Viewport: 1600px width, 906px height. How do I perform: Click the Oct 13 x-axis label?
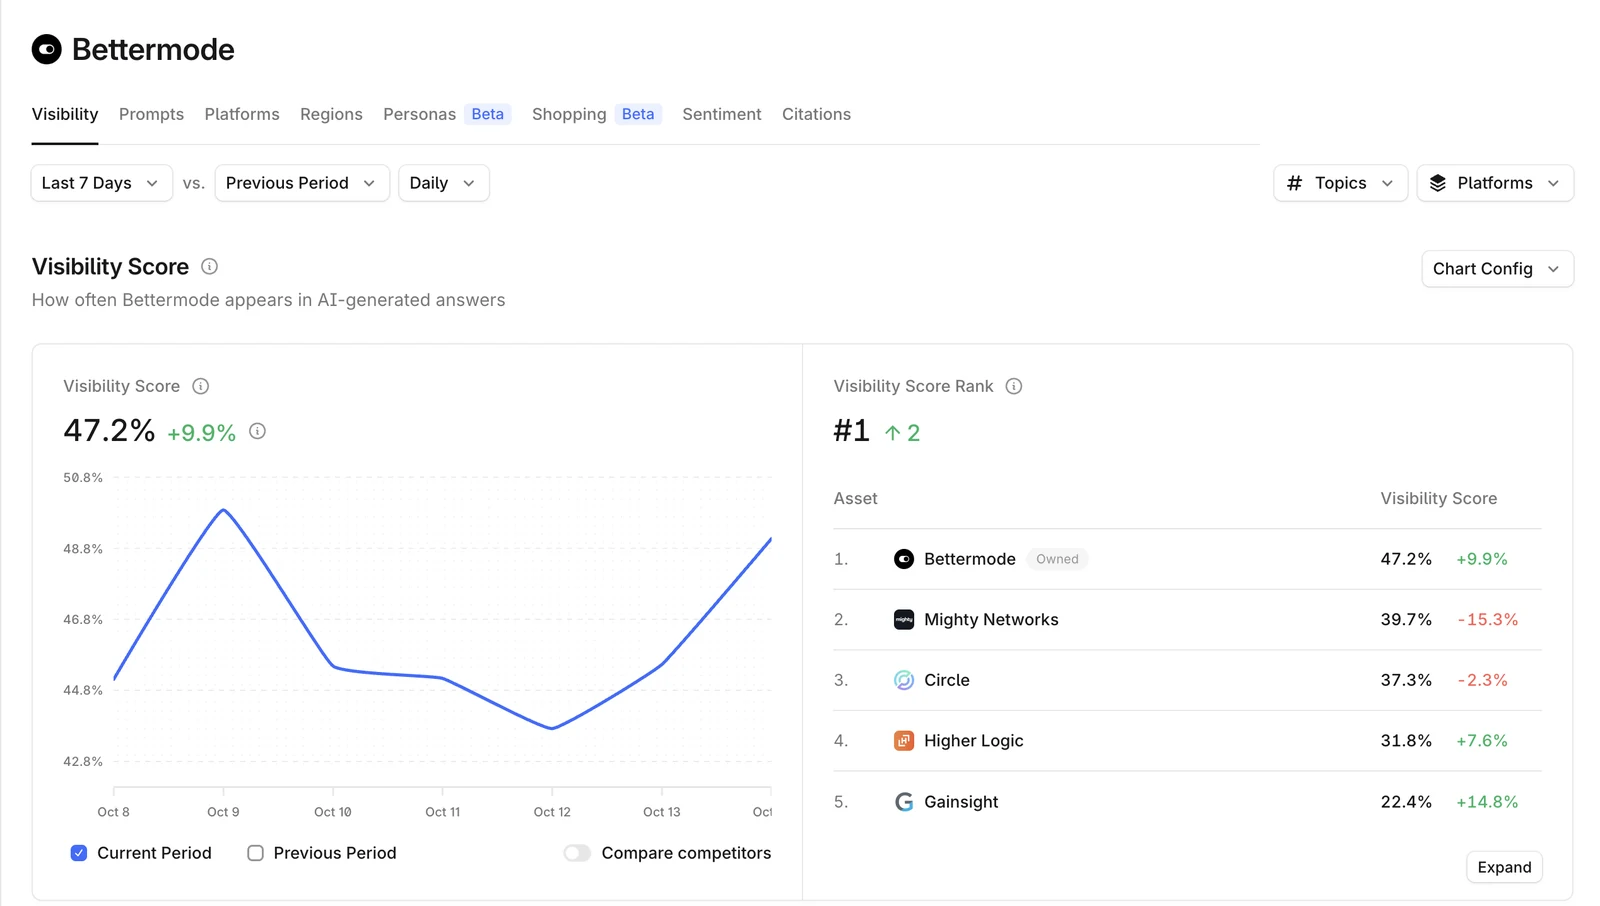pos(662,812)
